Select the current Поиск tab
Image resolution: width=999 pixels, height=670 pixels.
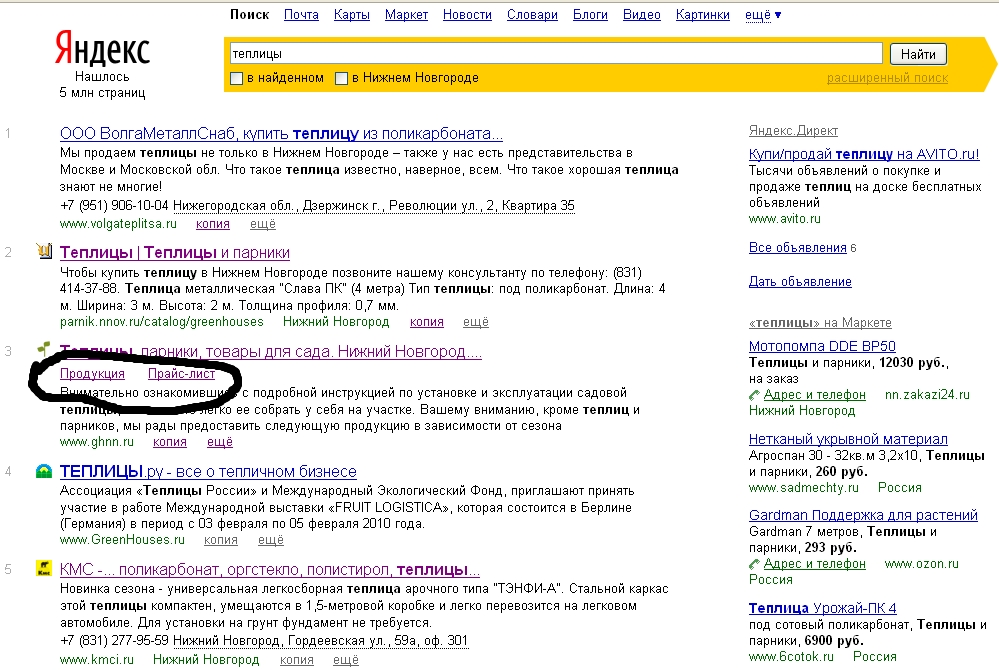click(250, 15)
